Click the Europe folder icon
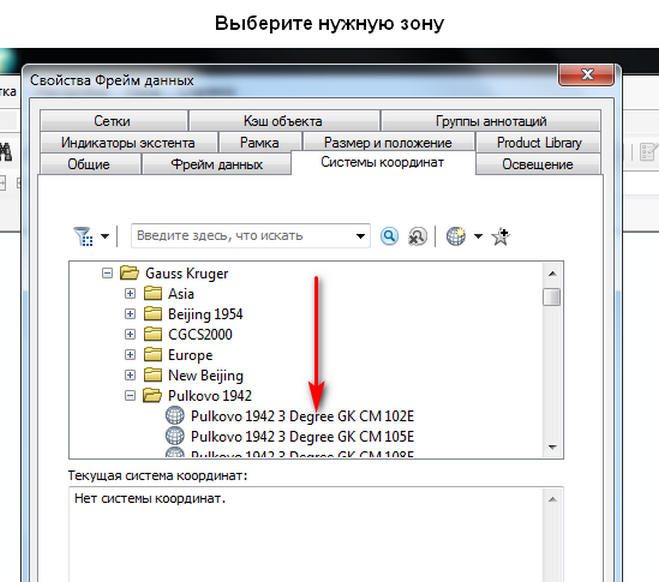Image resolution: width=659 pixels, height=582 pixels. [x=153, y=354]
